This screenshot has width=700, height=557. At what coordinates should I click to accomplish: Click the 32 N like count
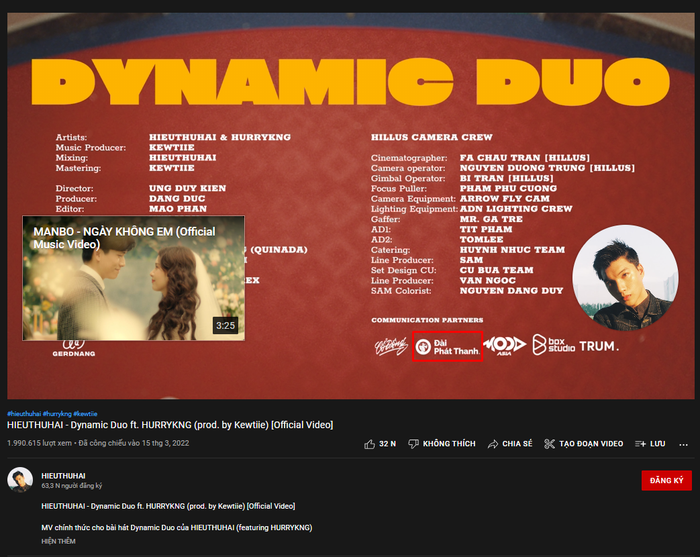click(x=388, y=444)
